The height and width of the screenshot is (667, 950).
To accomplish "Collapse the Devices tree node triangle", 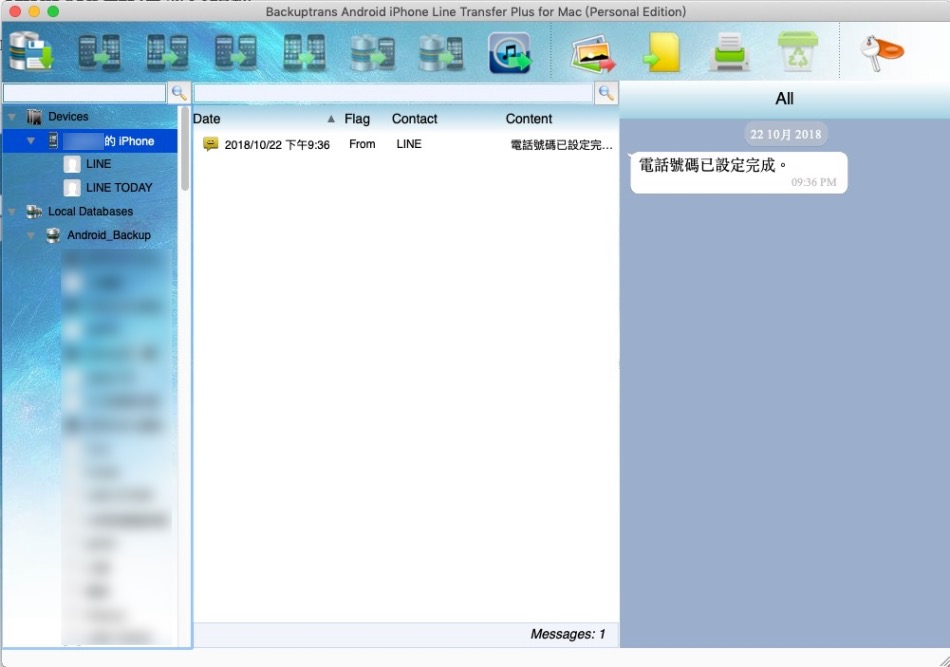I will click(12, 116).
